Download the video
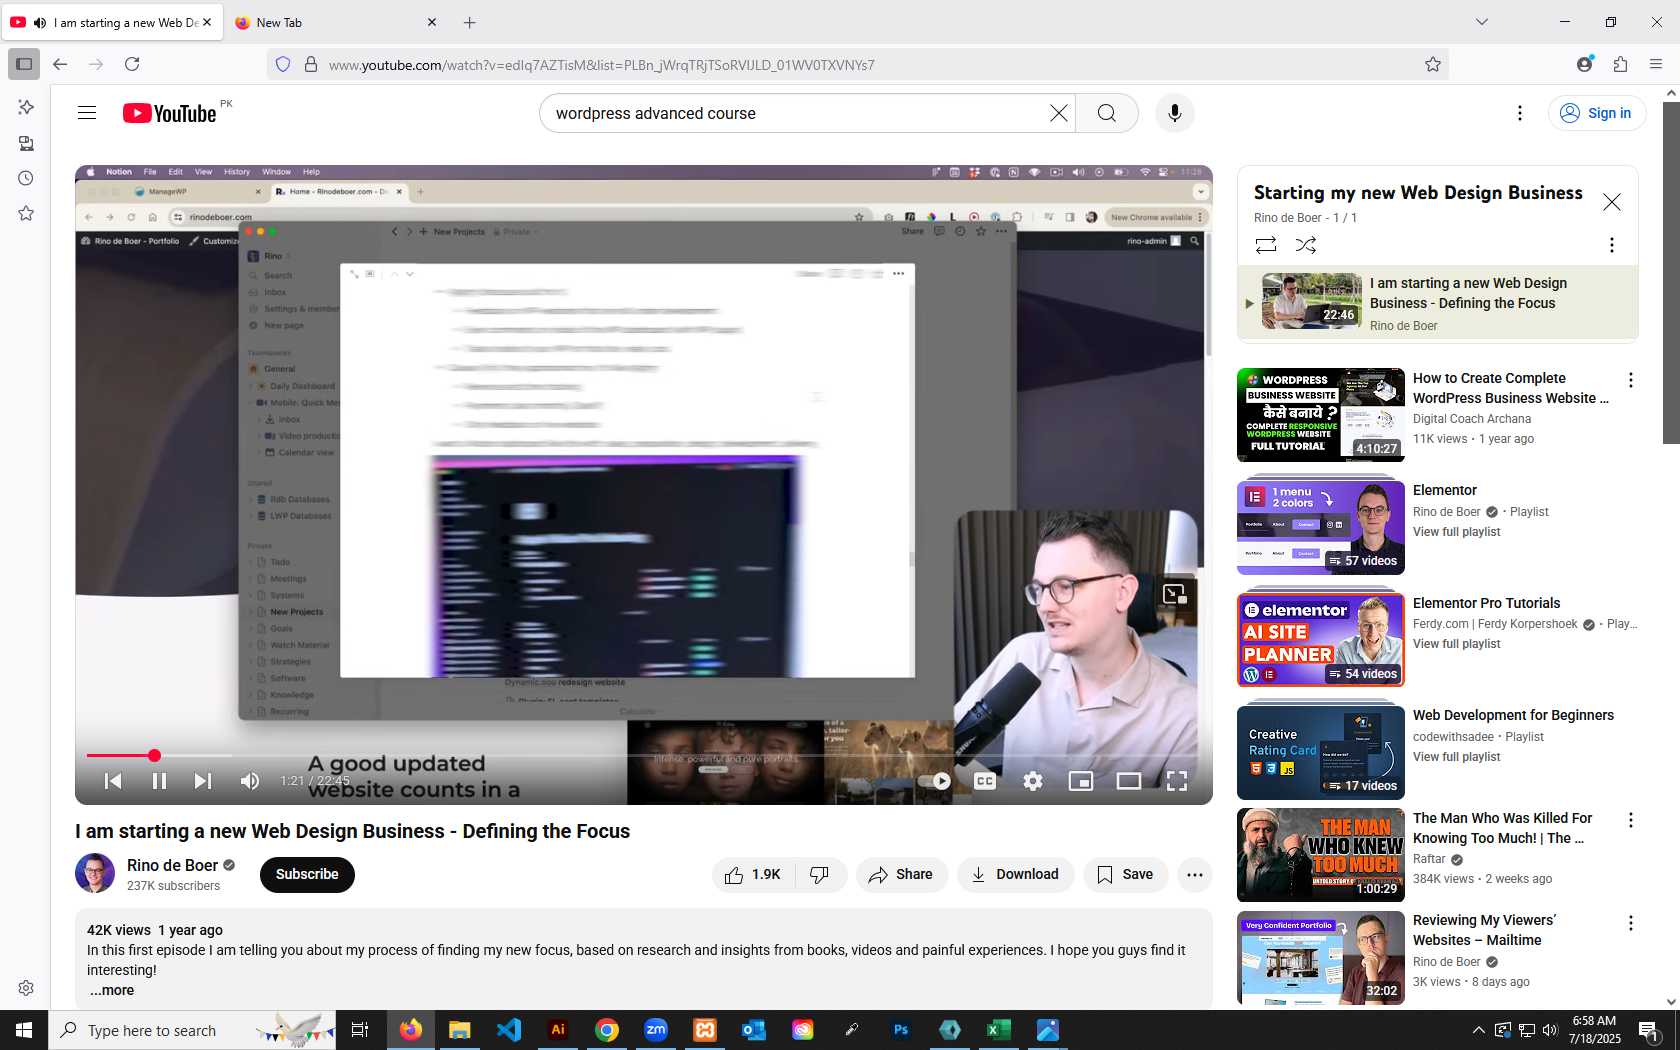Screen dimensions: 1680x1050 click(1015, 874)
